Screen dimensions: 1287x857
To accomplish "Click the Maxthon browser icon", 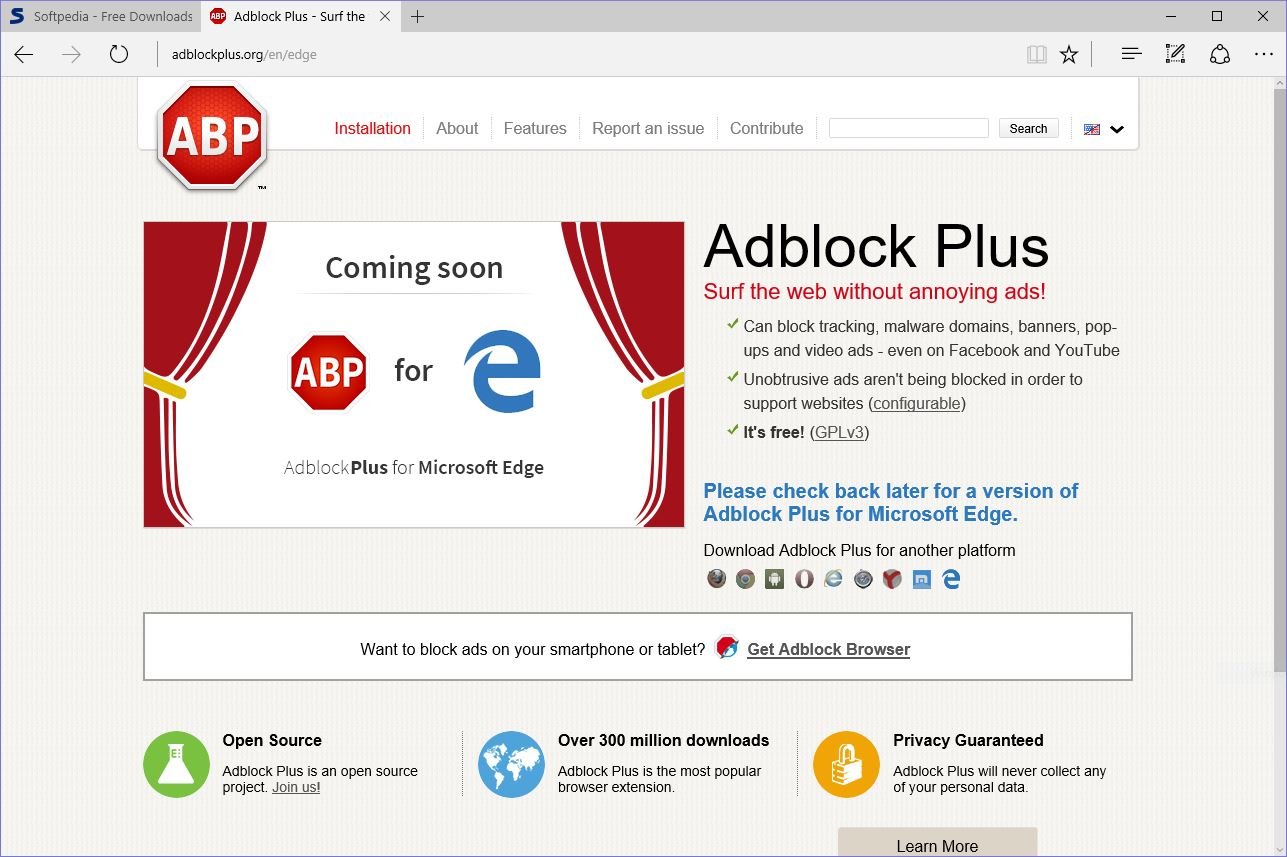I will pos(921,578).
